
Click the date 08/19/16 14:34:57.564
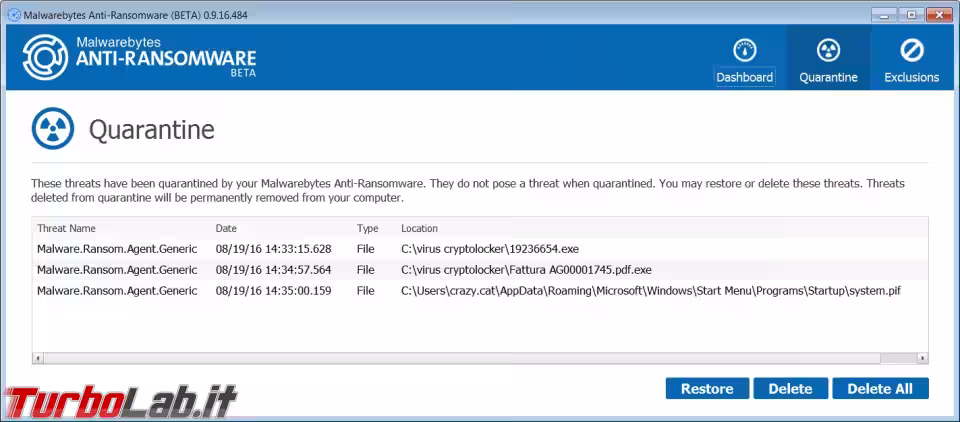tap(274, 270)
